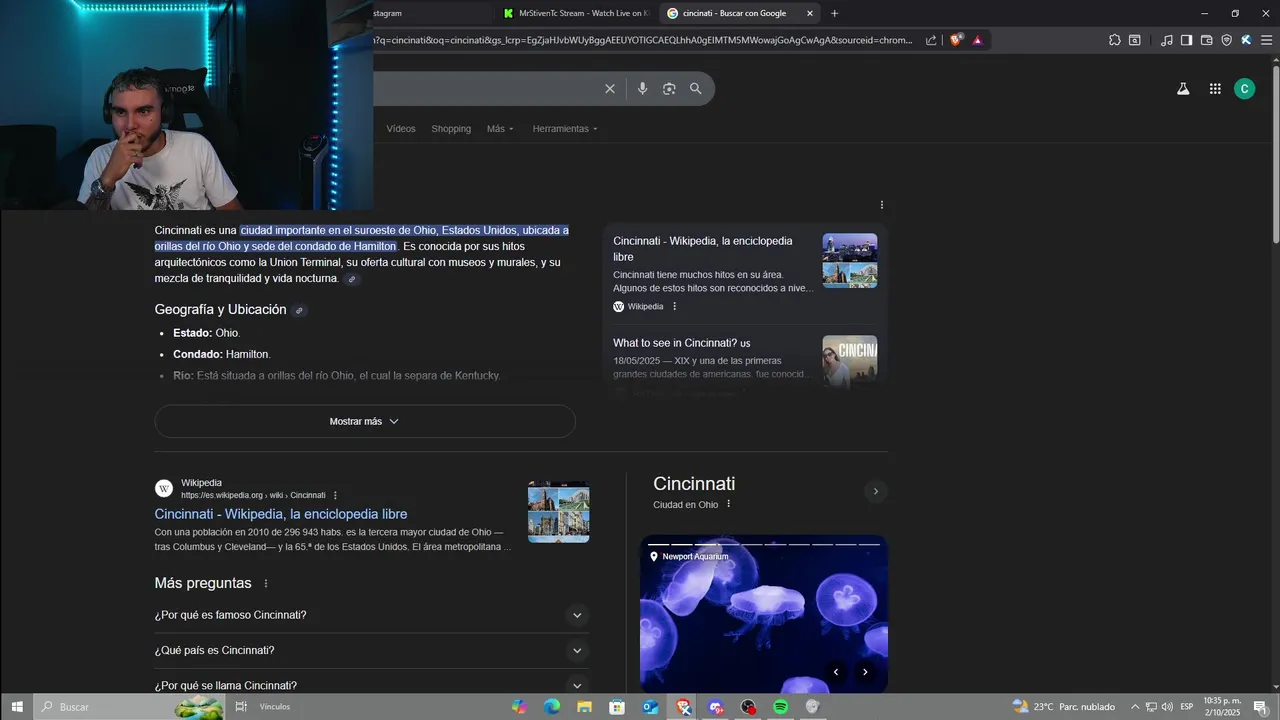This screenshot has height=720, width=1280.
Task: Expand ¿Por qué se llama Cincinnati? question
Action: 372,685
